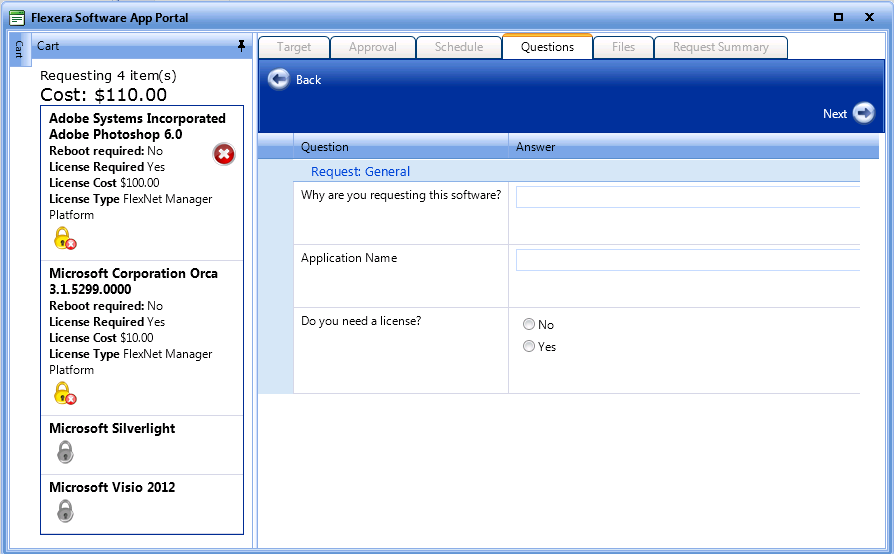The image size is (894, 554).
Task: Click the Next arrow icon
Action: click(864, 113)
